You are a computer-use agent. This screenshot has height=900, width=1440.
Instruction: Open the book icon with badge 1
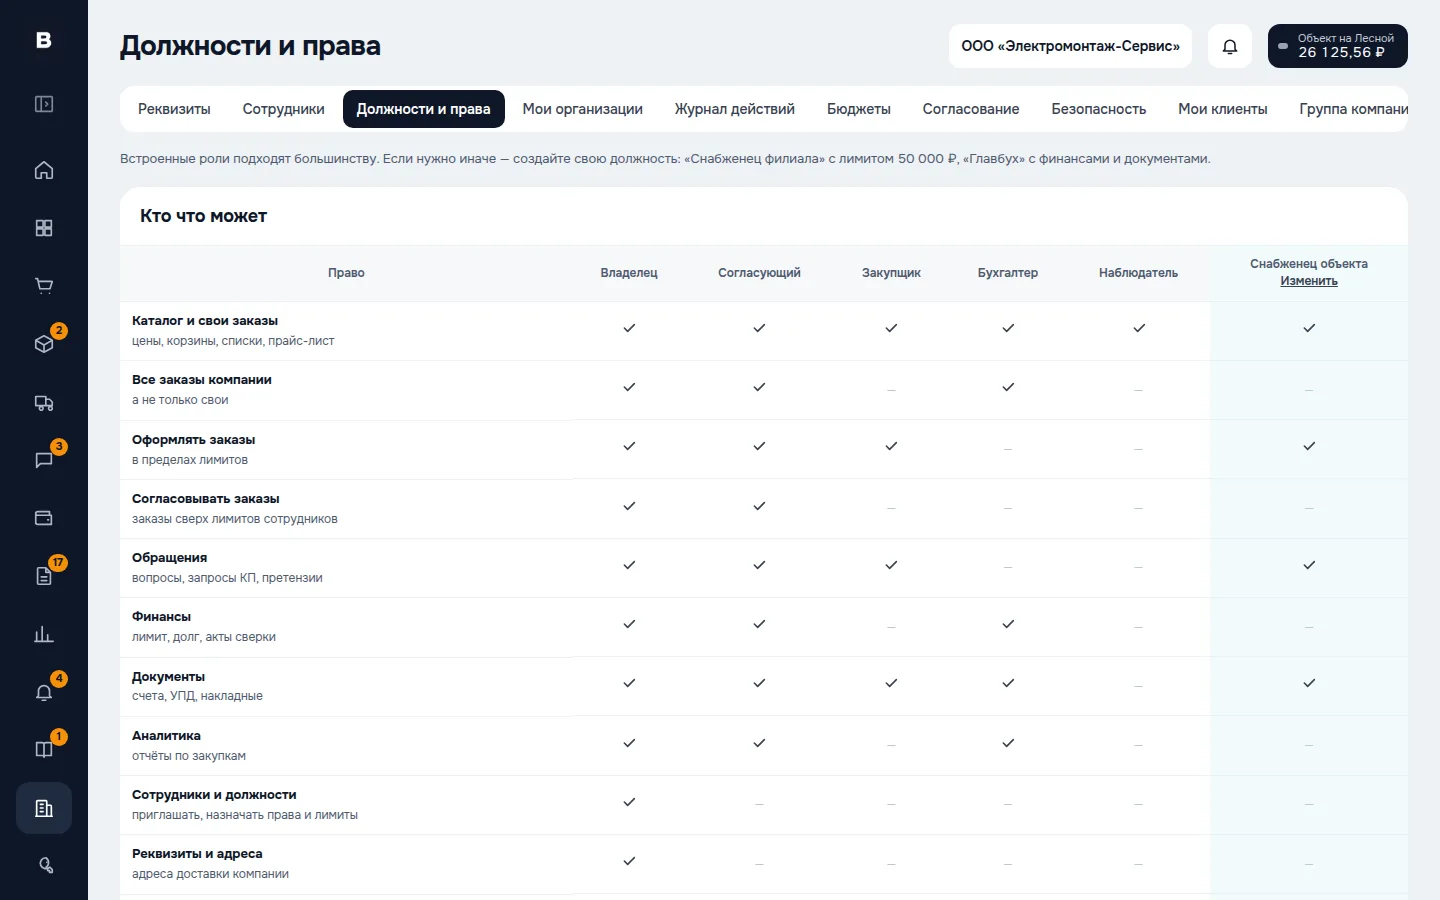click(44, 750)
